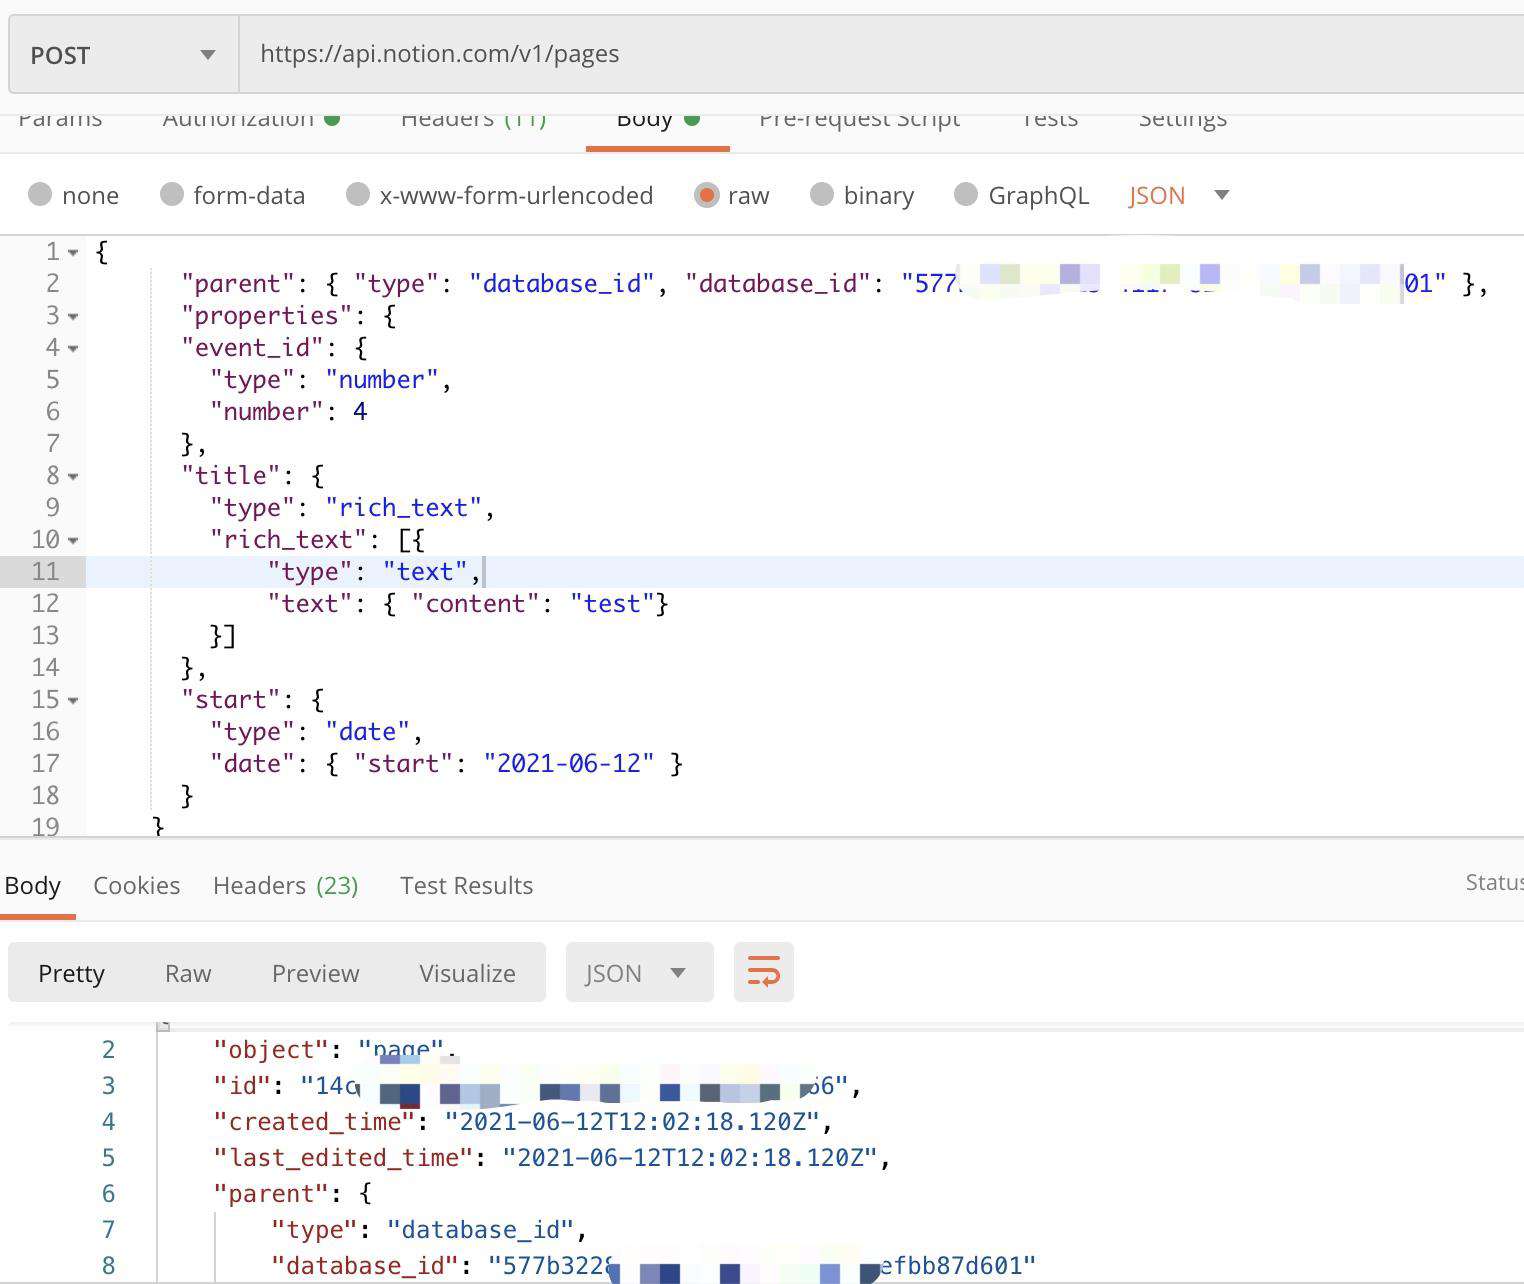Select the request Body tab
The width and height of the screenshot is (1524, 1284).
[x=657, y=120]
